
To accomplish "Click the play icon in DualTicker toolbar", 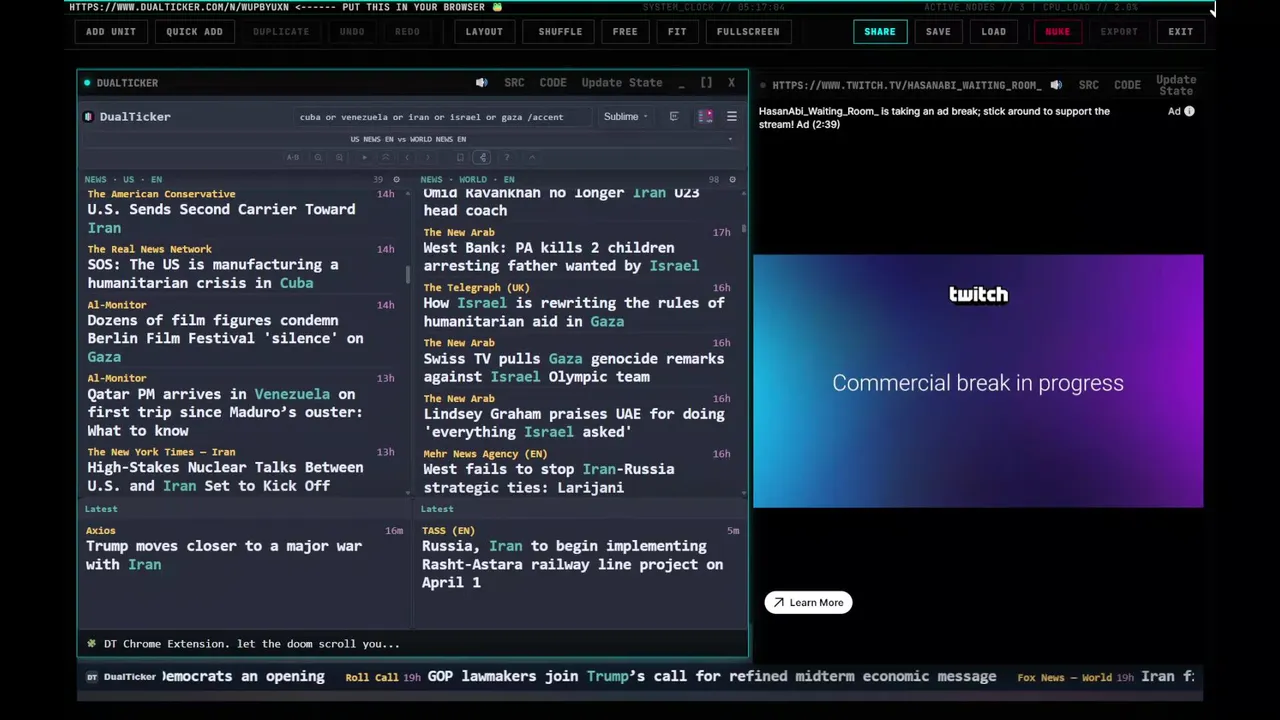I will 364,157.
